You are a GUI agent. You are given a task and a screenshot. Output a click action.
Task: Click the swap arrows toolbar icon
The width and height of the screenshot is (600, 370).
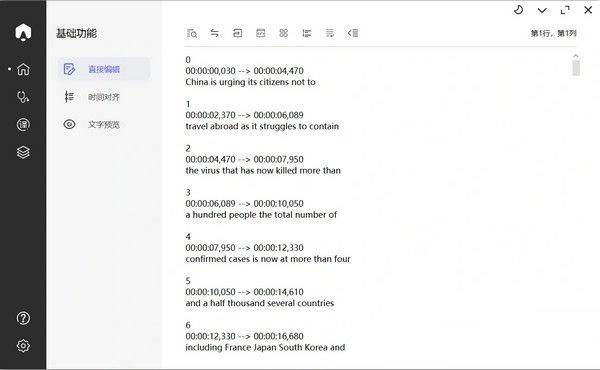[x=215, y=33]
